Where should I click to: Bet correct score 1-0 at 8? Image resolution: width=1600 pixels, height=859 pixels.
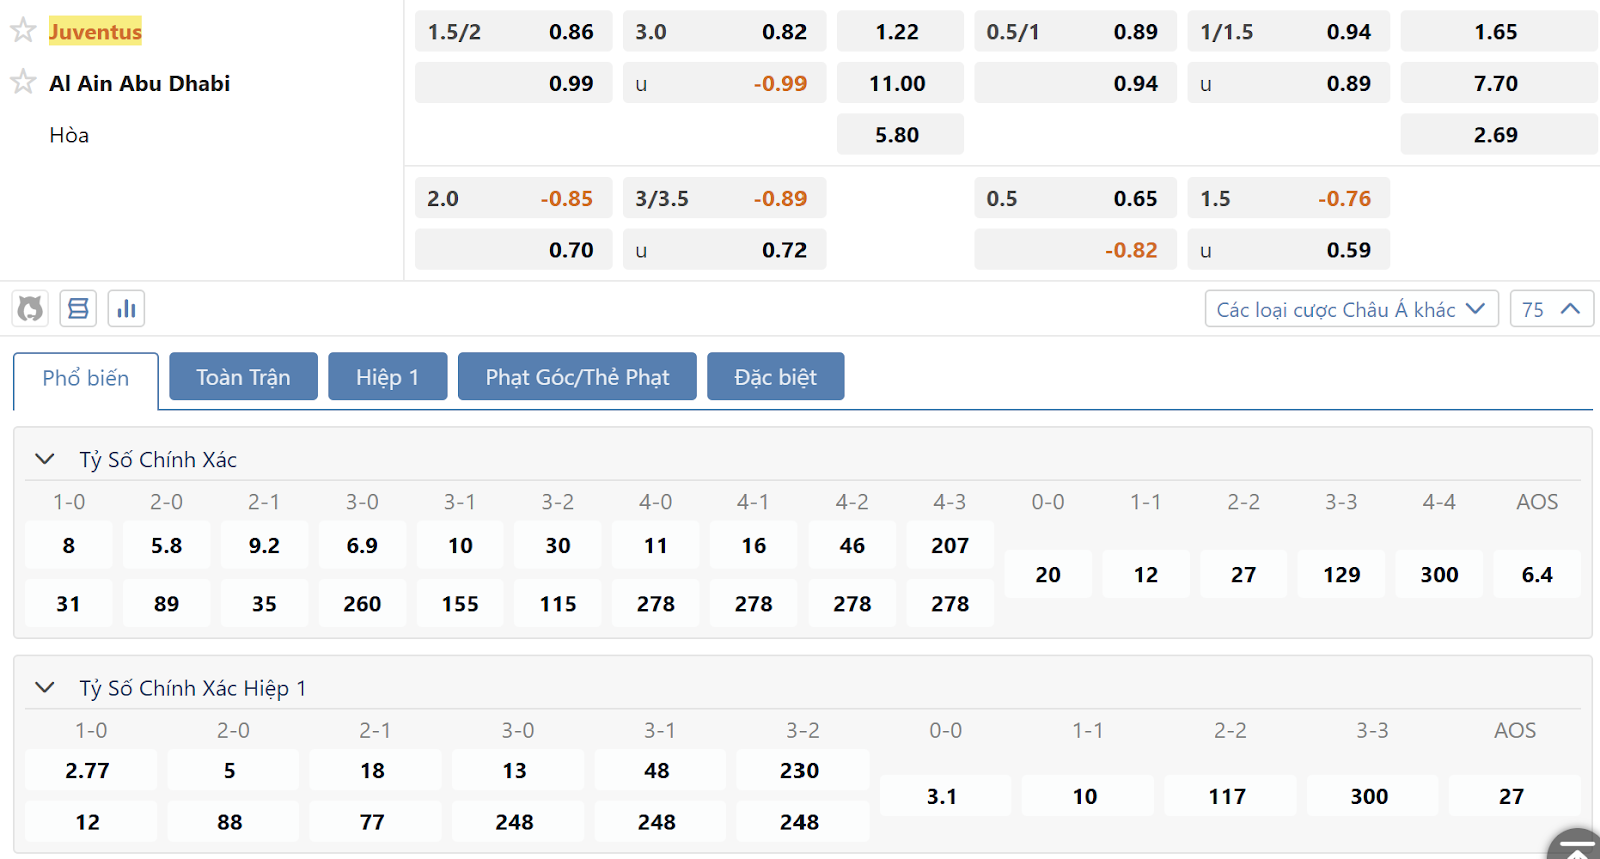pyautogui.click(x=68, y=546)
